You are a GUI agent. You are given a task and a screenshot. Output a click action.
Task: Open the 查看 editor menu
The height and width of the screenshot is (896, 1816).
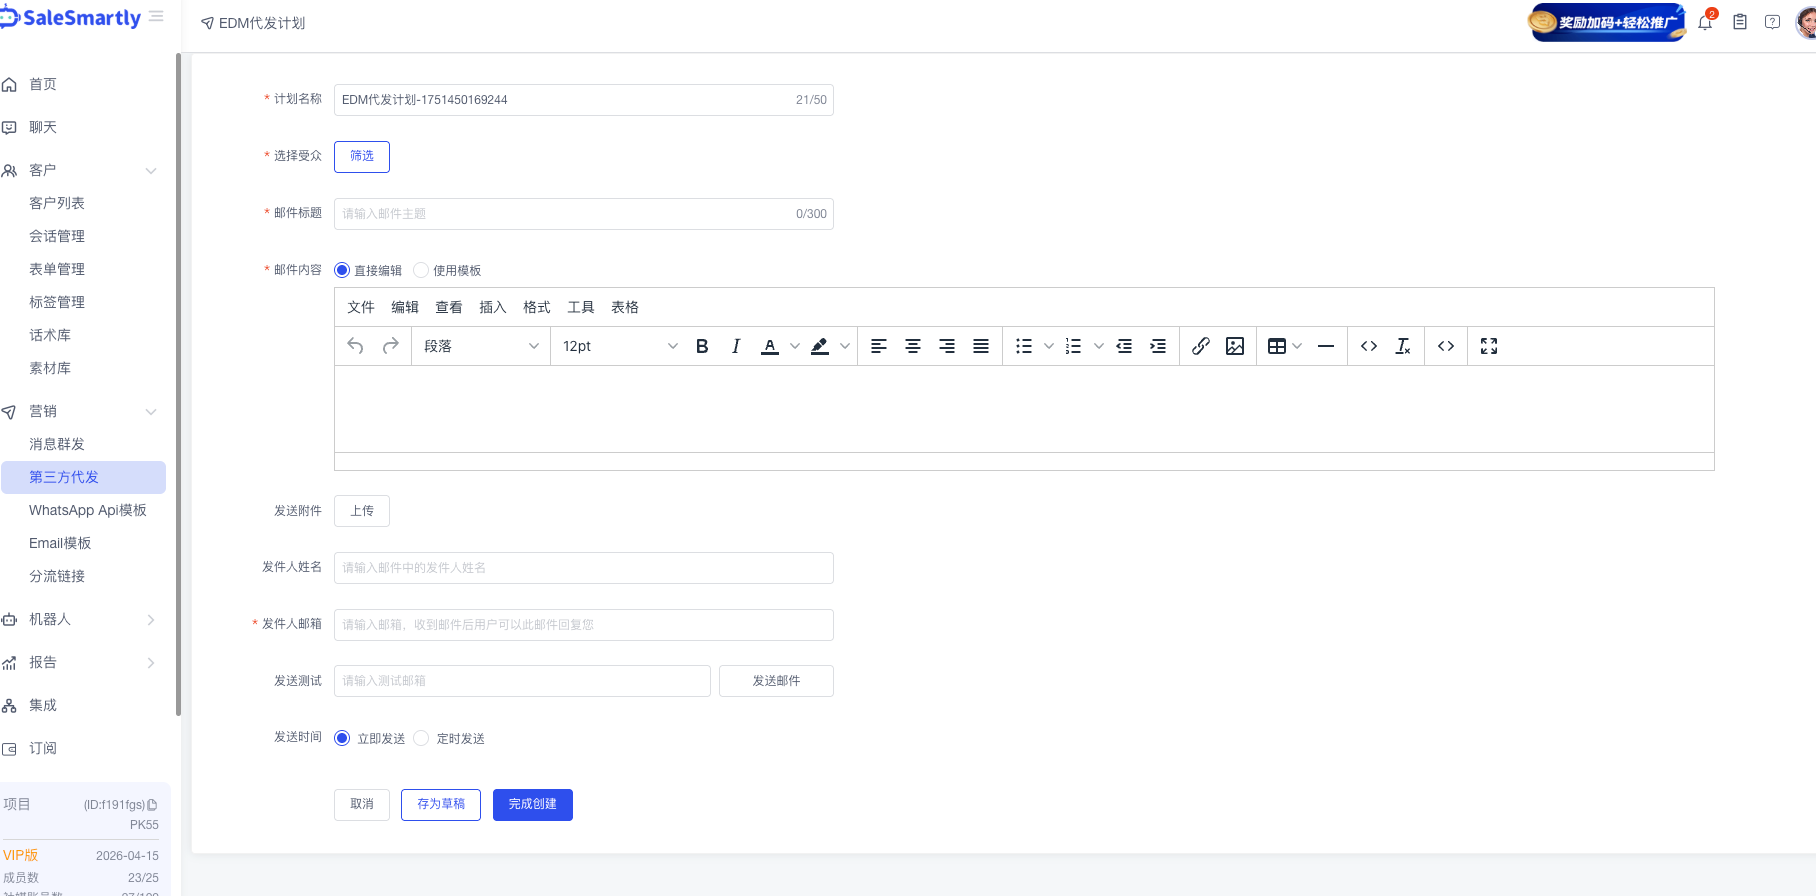(x=449, y=307)
